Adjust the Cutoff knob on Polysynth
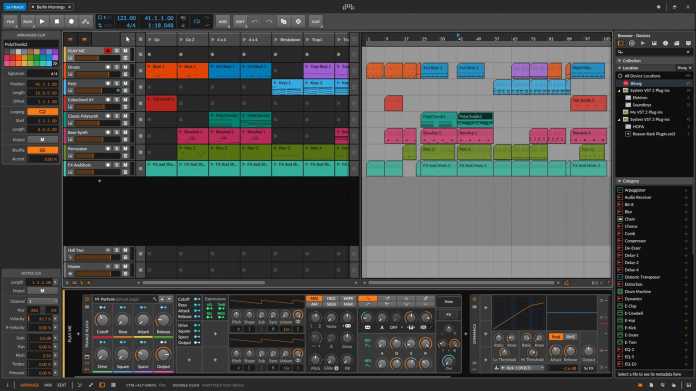 point(102,320)
